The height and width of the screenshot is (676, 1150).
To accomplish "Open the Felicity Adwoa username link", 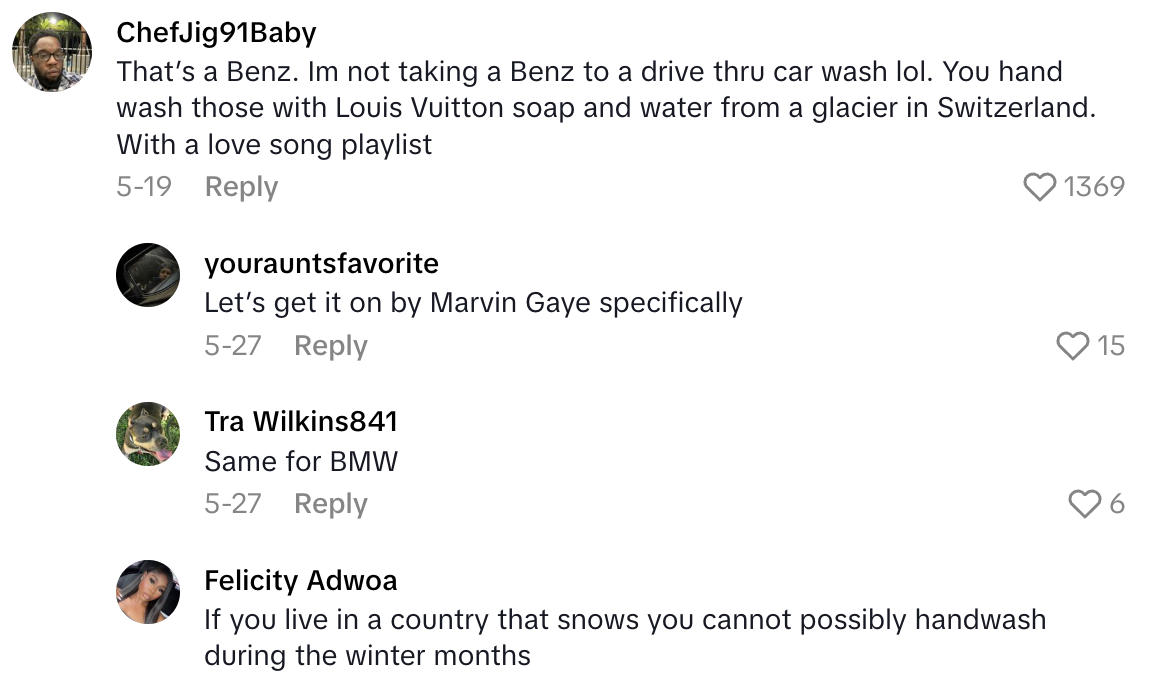I will (300, 580).
